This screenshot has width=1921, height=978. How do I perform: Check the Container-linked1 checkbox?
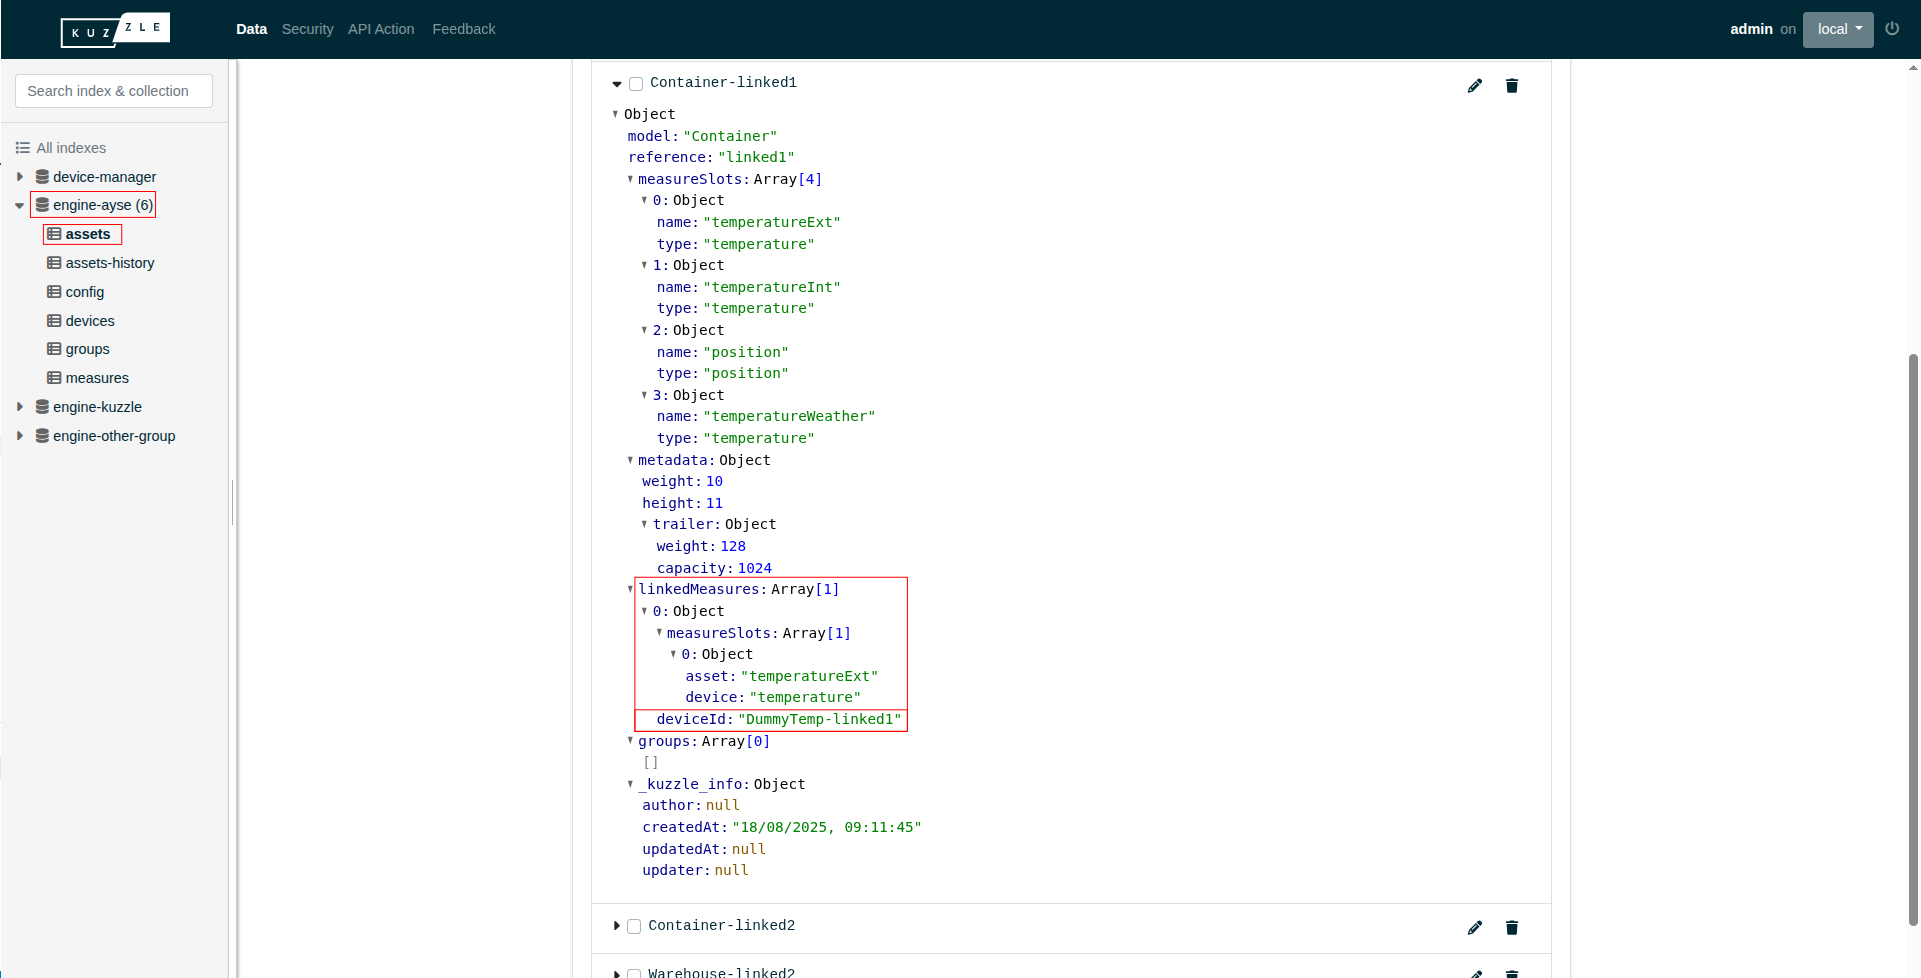point(636,84)
